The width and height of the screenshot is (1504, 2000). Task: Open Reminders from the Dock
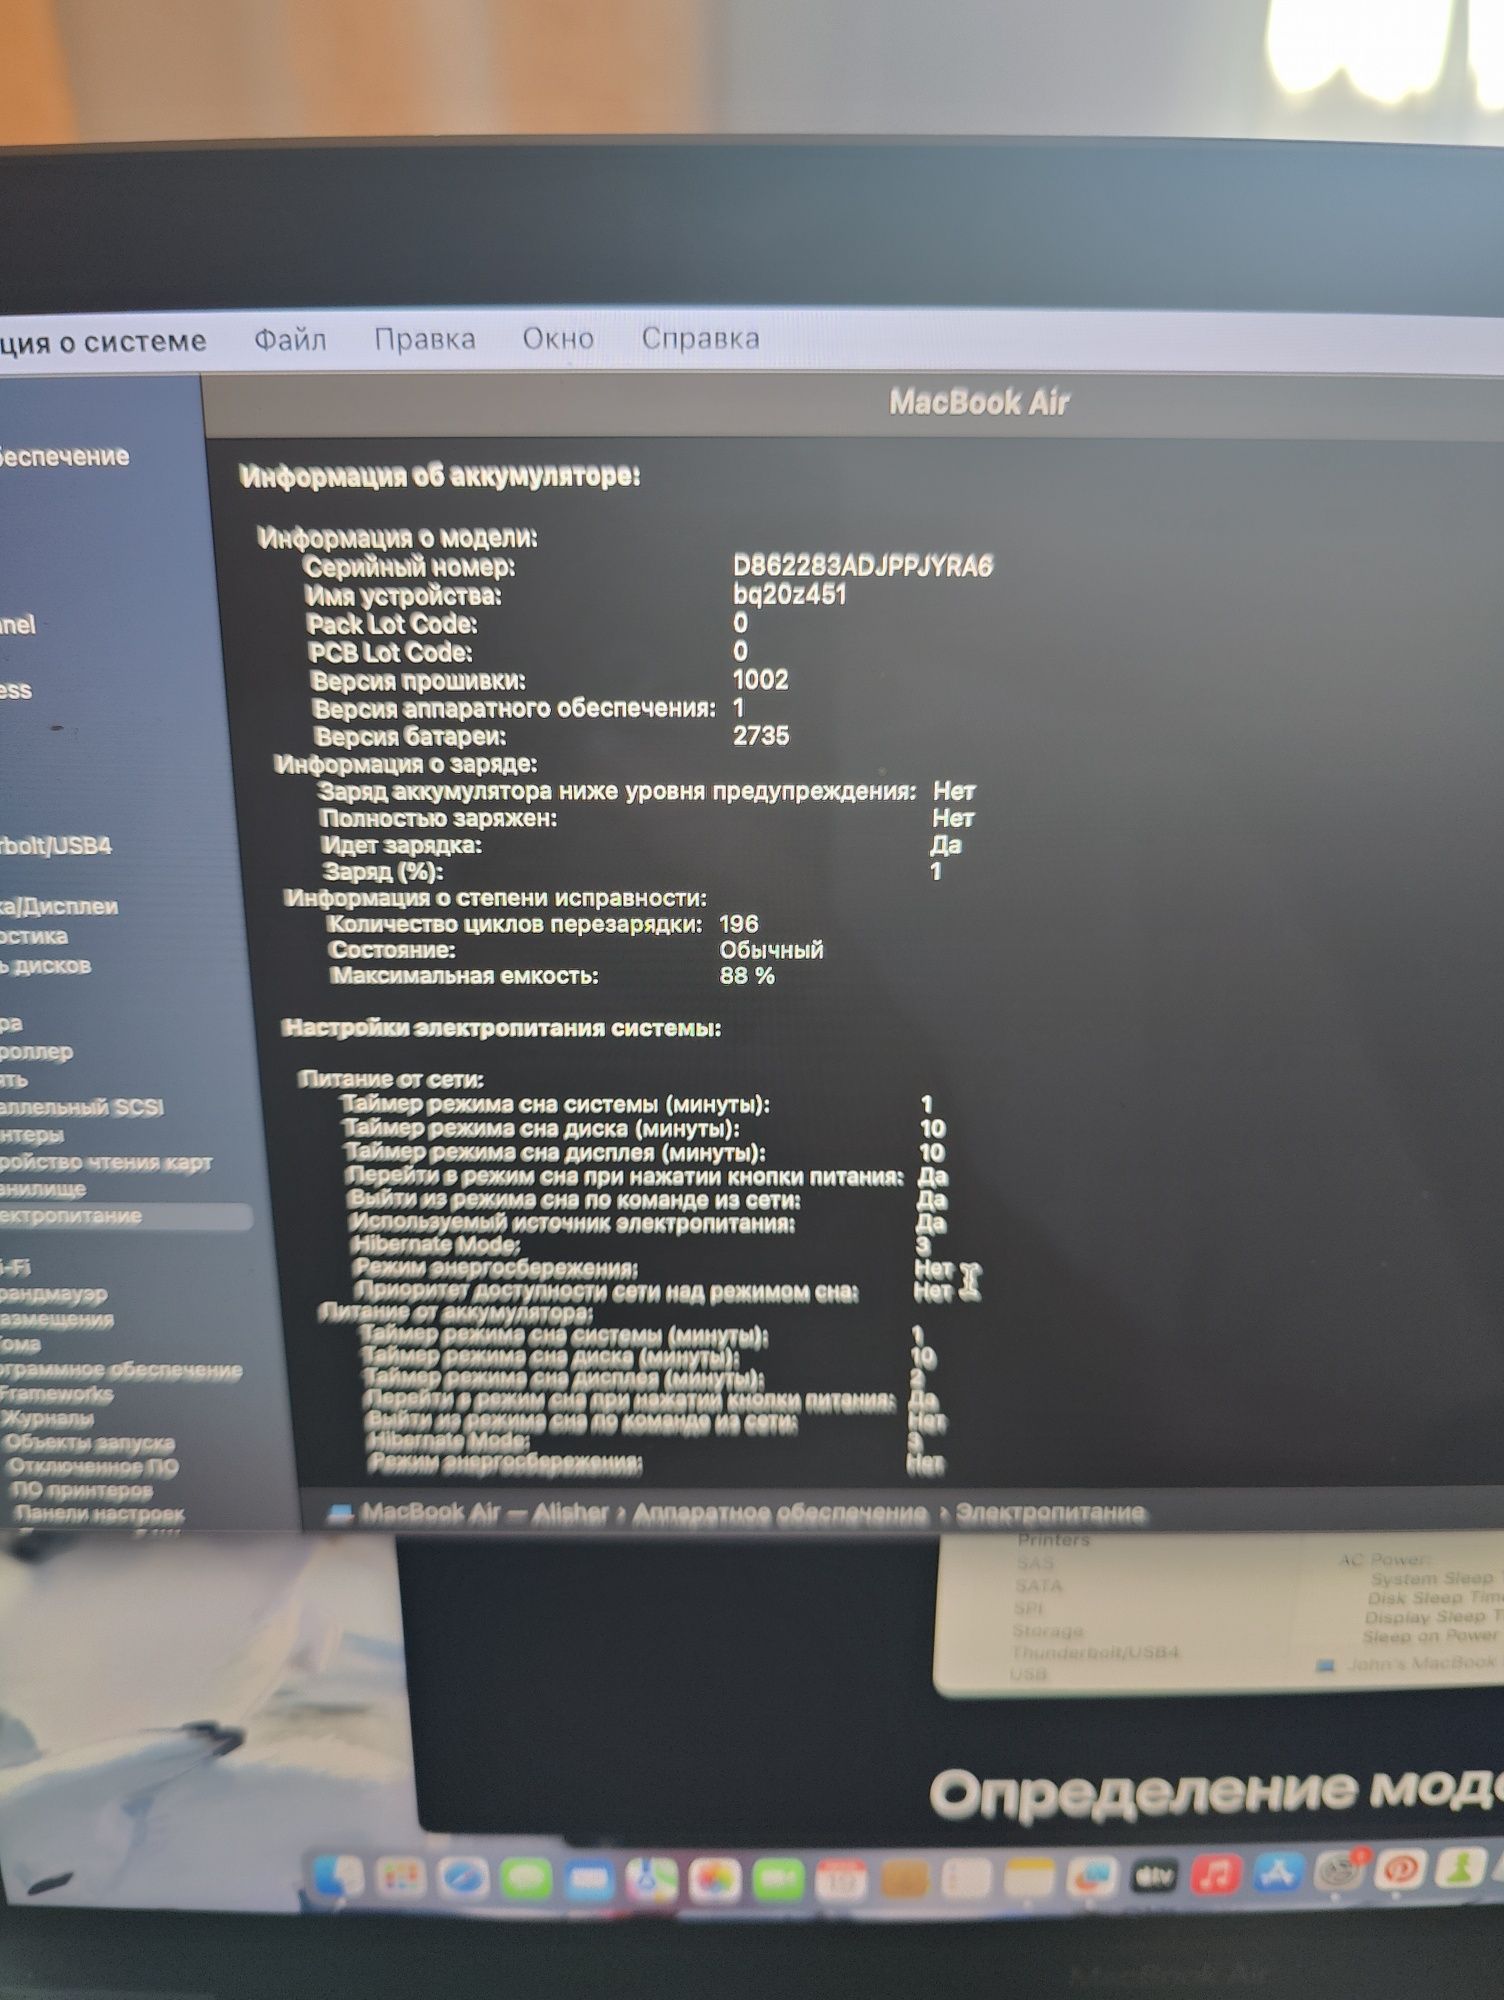click(966, 1880)
